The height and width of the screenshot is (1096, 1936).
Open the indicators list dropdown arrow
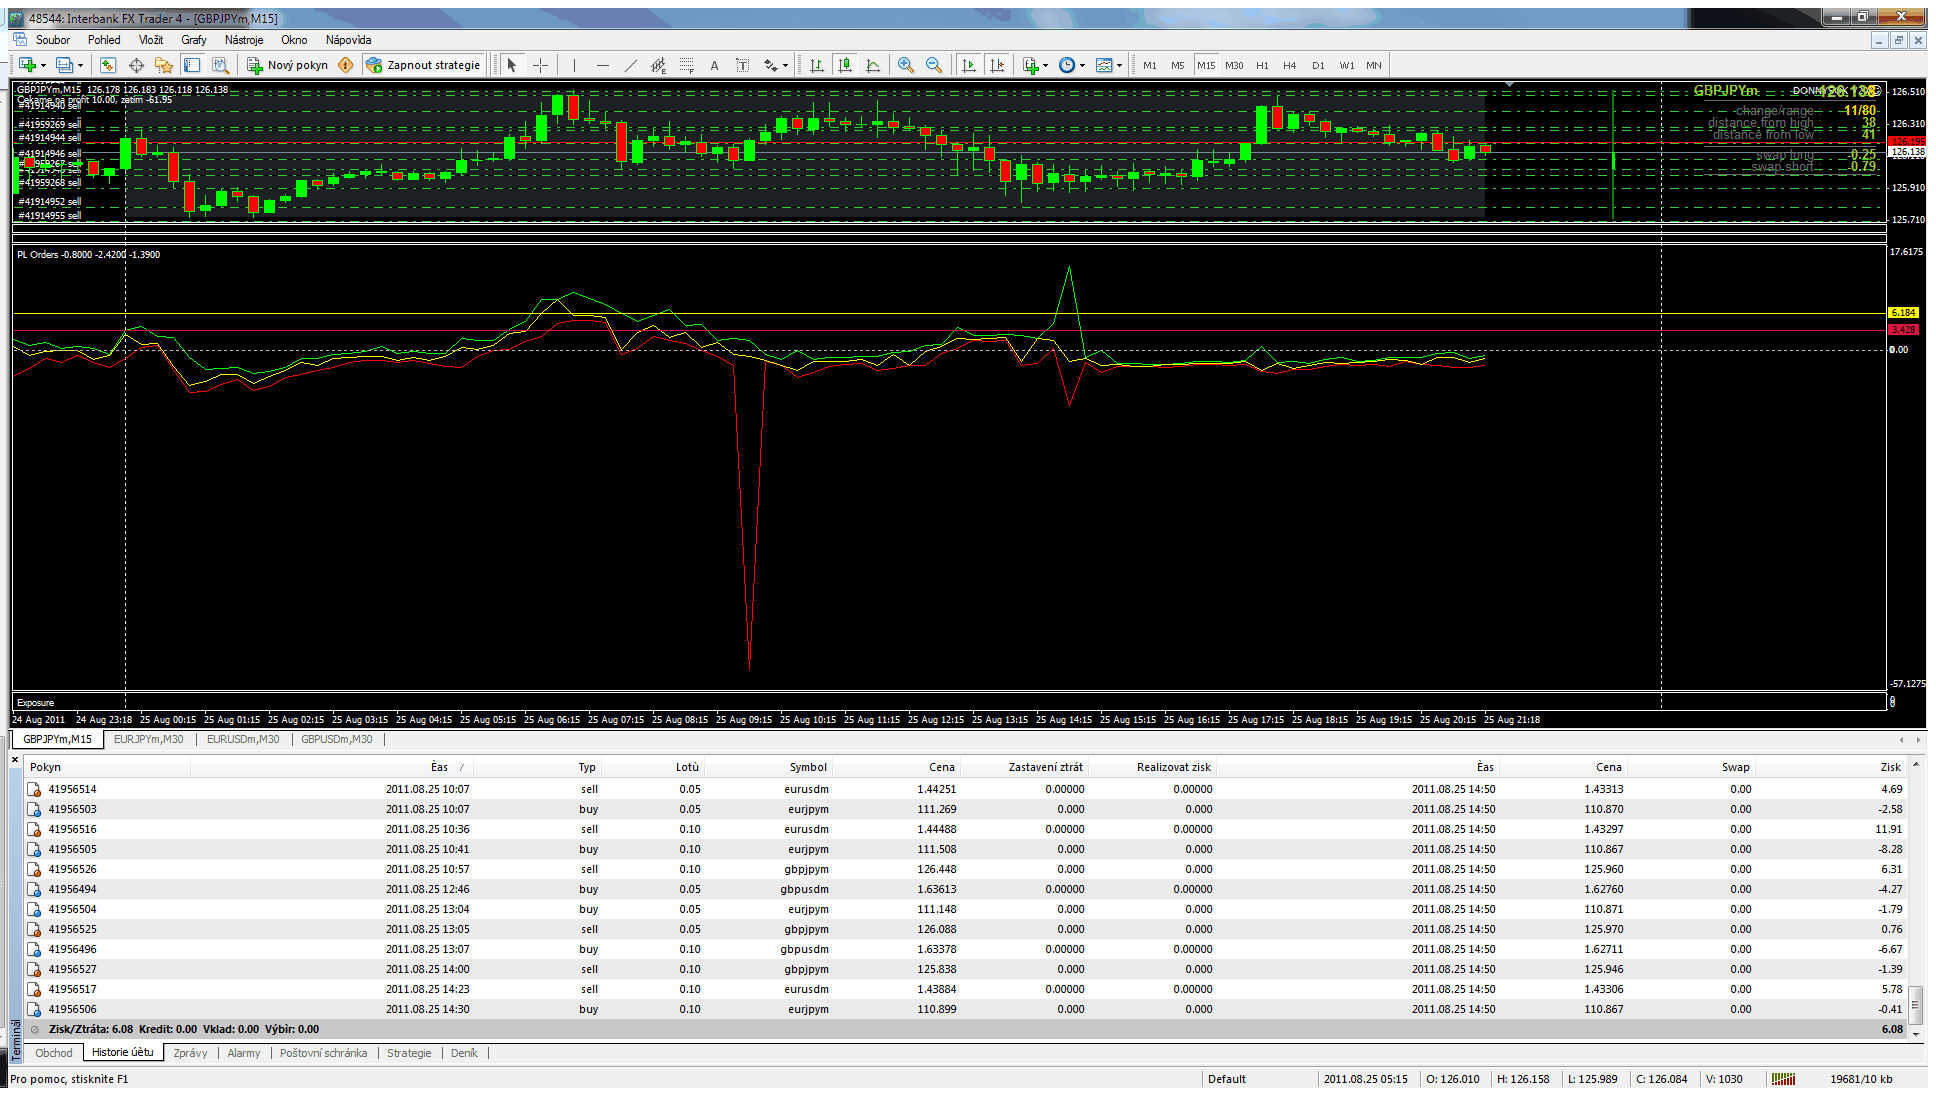coord(1045,66)
